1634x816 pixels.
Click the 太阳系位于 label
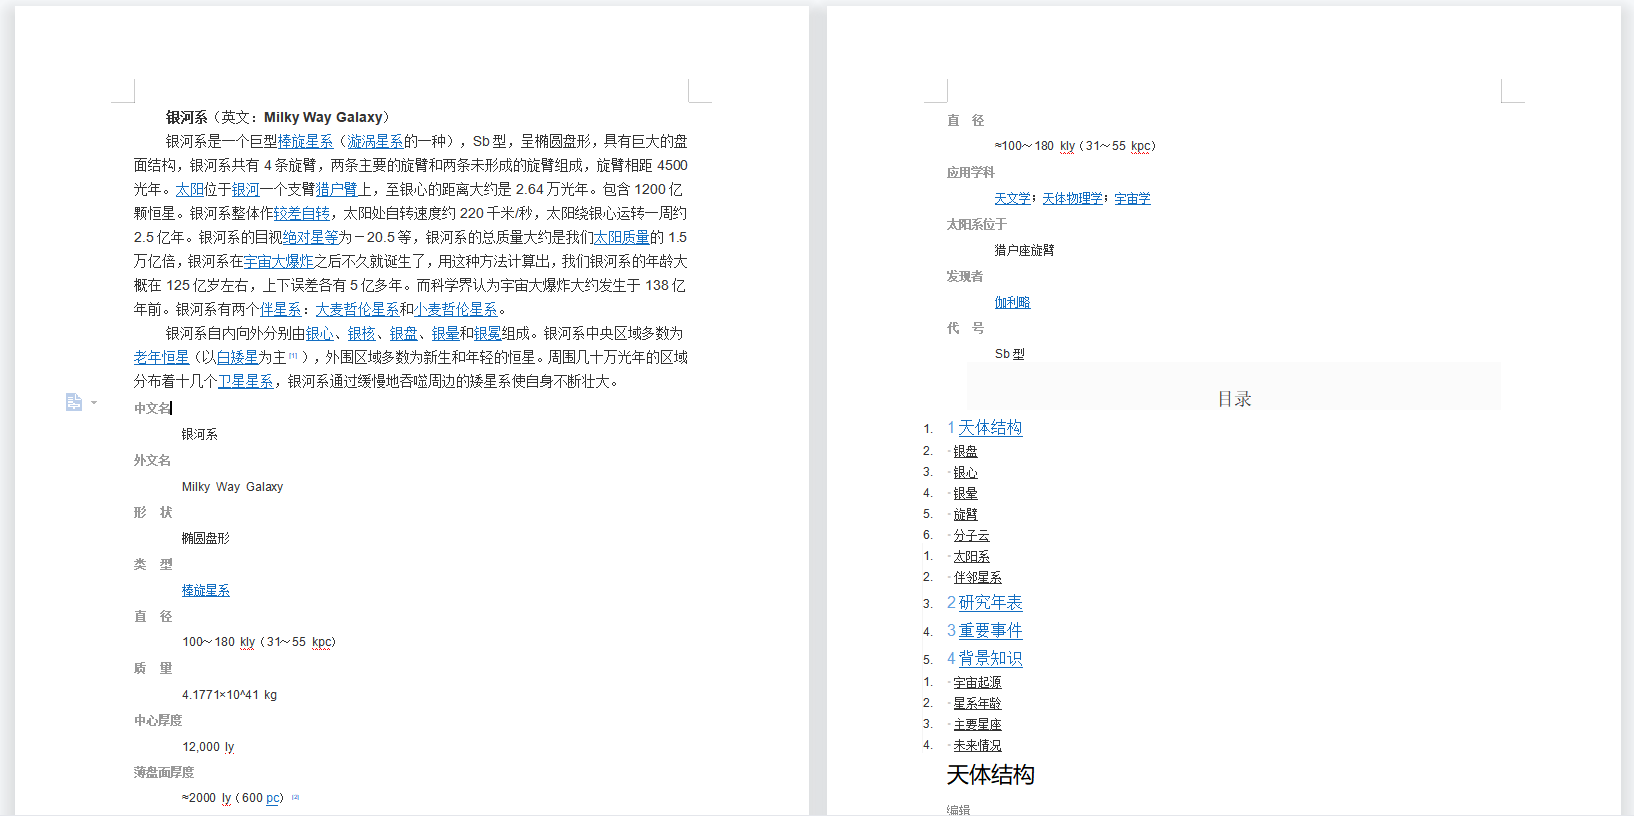[976, 224]
